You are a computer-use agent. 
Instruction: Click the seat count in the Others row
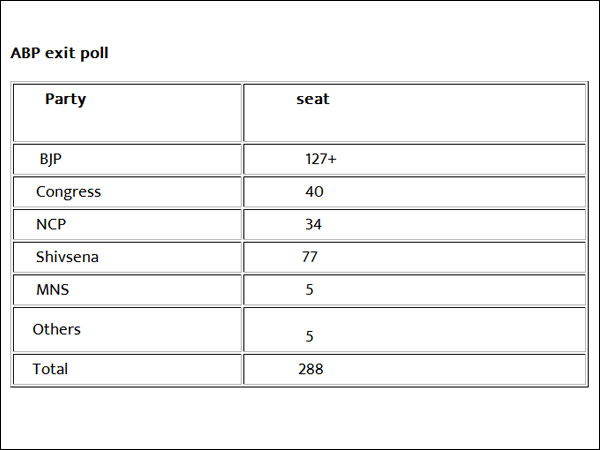[310, 337]
